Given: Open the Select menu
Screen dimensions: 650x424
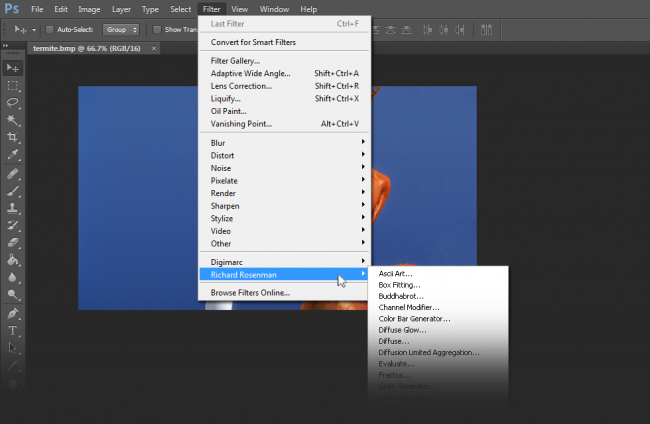Looking at the screenshot, I should pyautogui.click(x=181, y=9).
